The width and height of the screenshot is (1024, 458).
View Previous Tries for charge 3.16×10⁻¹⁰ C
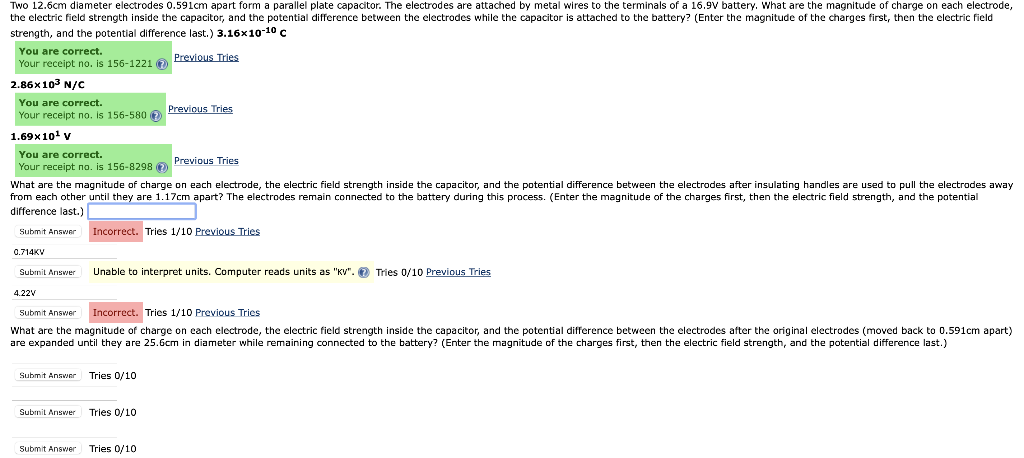[206, 57]
